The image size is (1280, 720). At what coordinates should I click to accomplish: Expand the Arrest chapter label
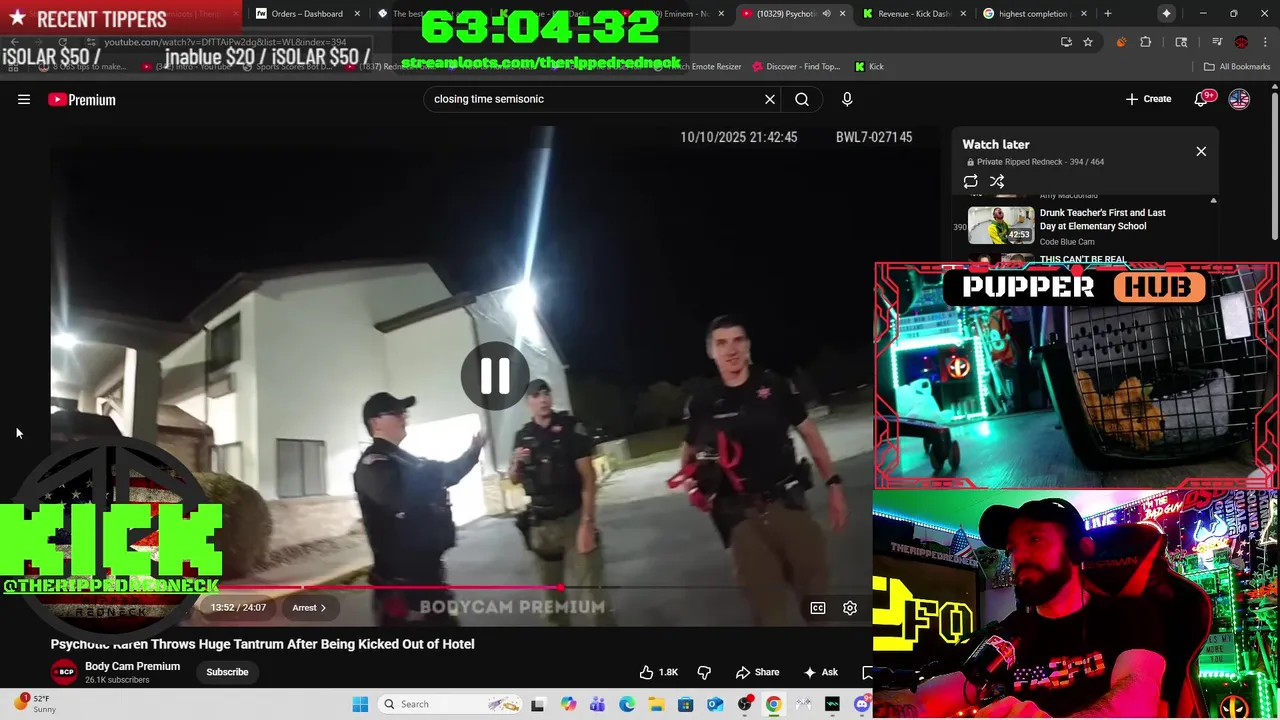pos(309,607)
